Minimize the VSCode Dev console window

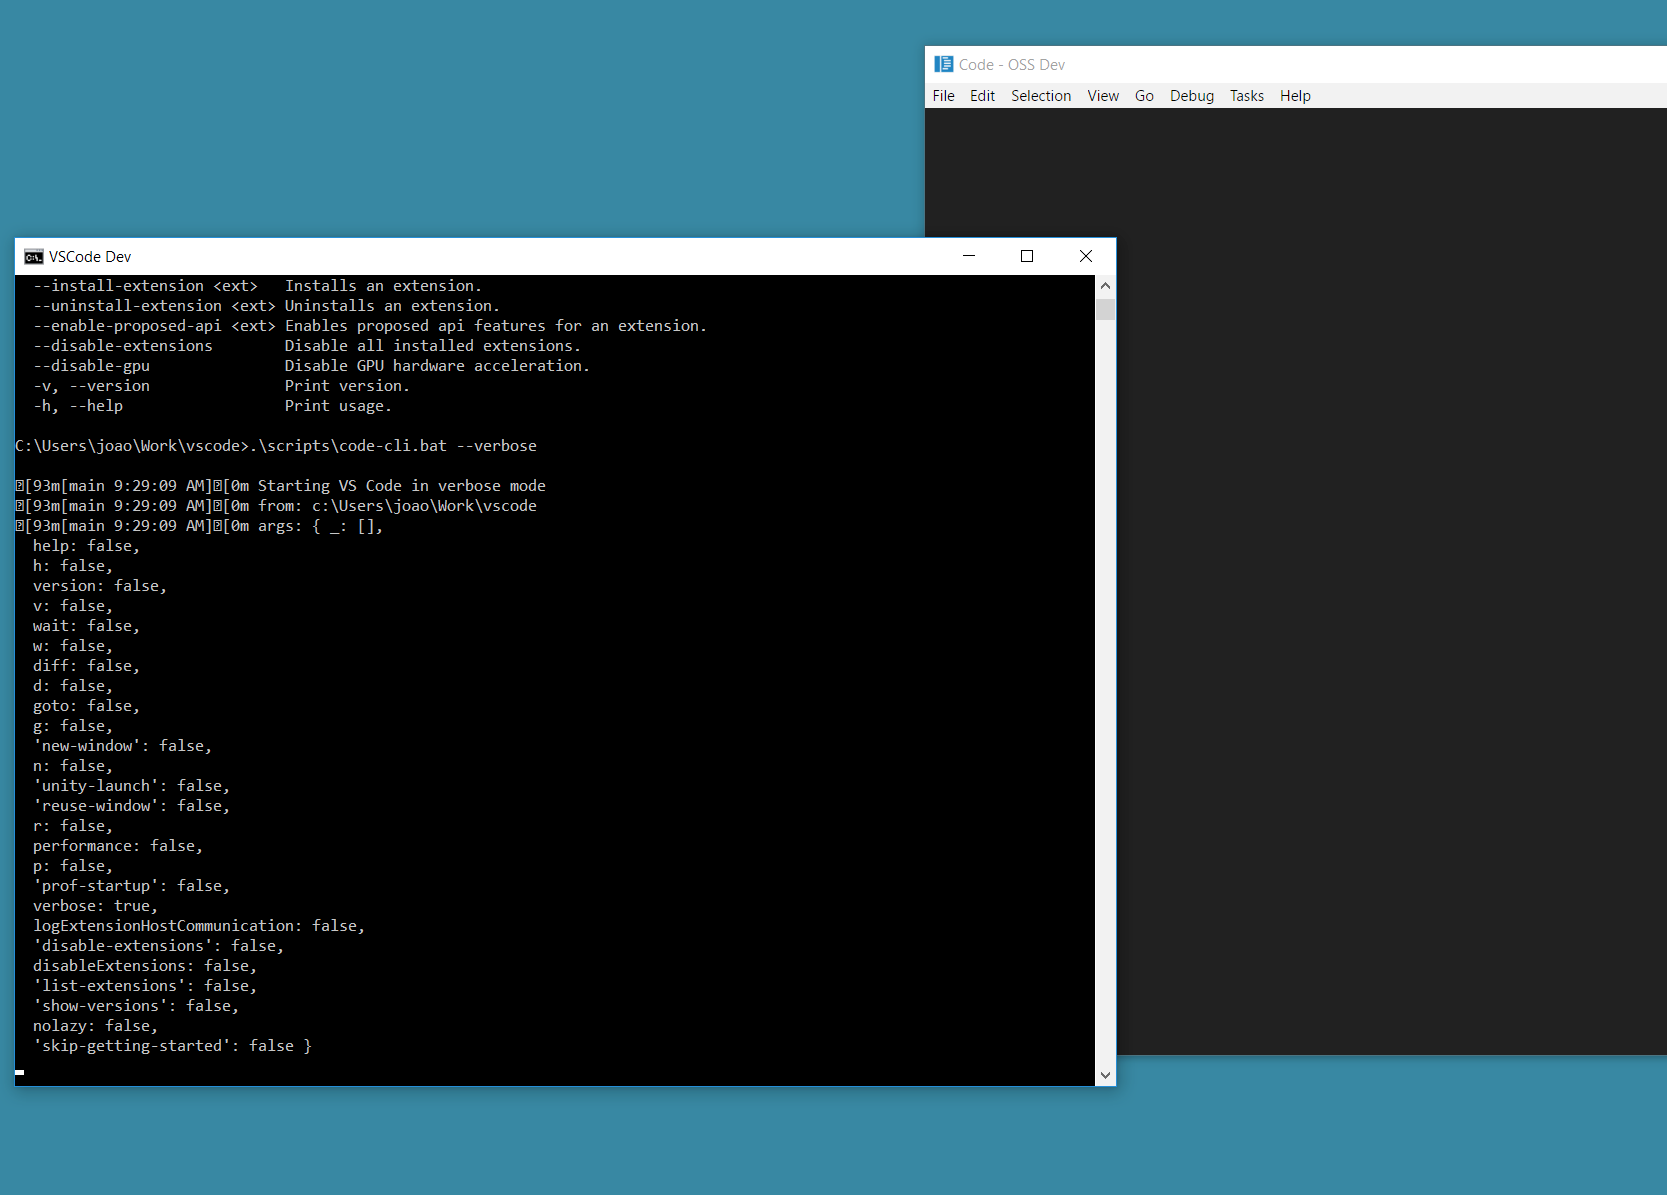pyautogui.click(x=967, y=256)
